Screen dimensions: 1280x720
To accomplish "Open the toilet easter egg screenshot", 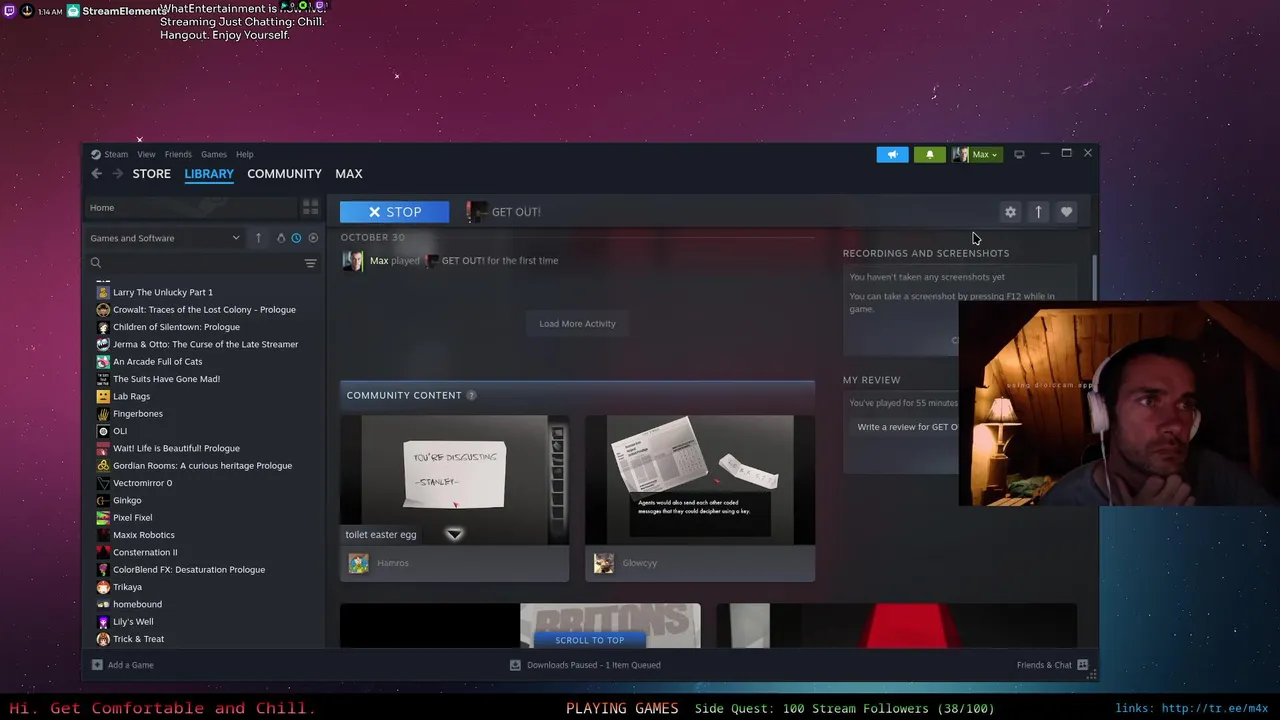I will click(x=454, y=480).
